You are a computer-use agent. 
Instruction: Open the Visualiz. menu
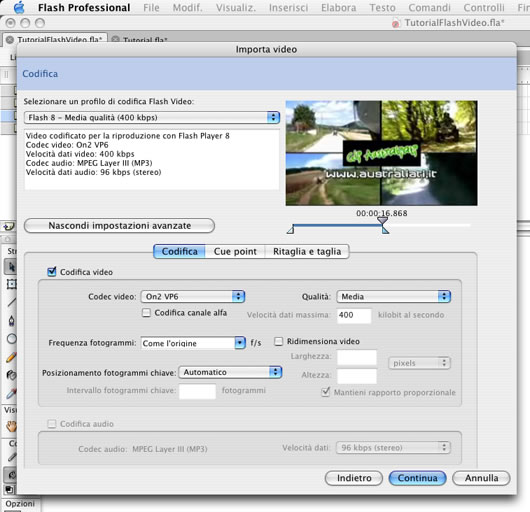click(236, 7)
